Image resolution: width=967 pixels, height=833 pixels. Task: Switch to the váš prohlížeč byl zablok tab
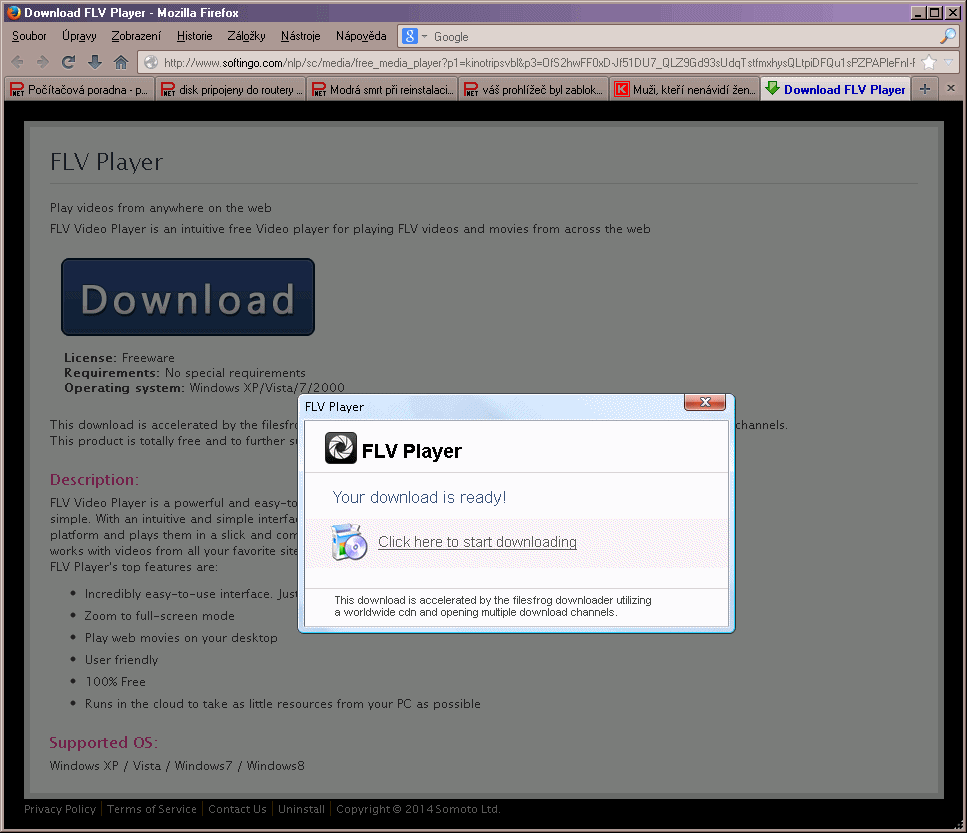(534, 89)
